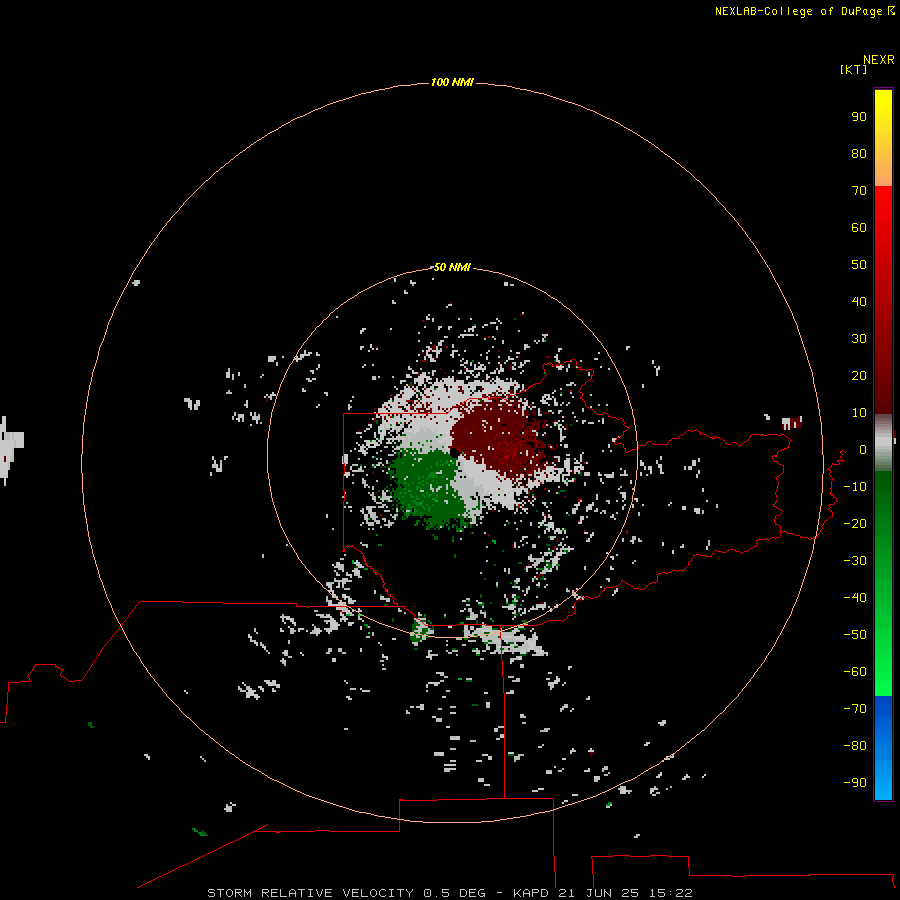Click the 90 value on velocity scale
This screenshot has width=900, height=900.
859,117
